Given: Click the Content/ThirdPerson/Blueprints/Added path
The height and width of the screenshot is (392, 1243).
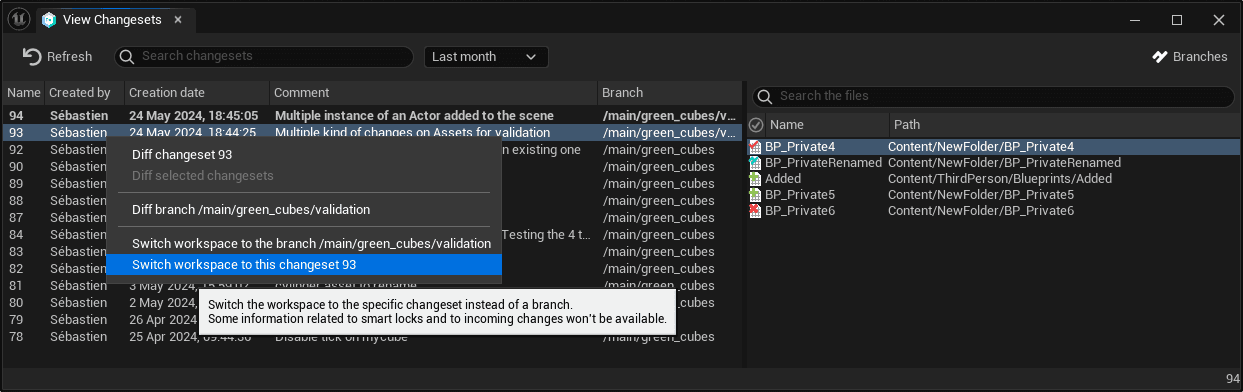Looking at the screenshot, I should click(x=1000, y=179).
